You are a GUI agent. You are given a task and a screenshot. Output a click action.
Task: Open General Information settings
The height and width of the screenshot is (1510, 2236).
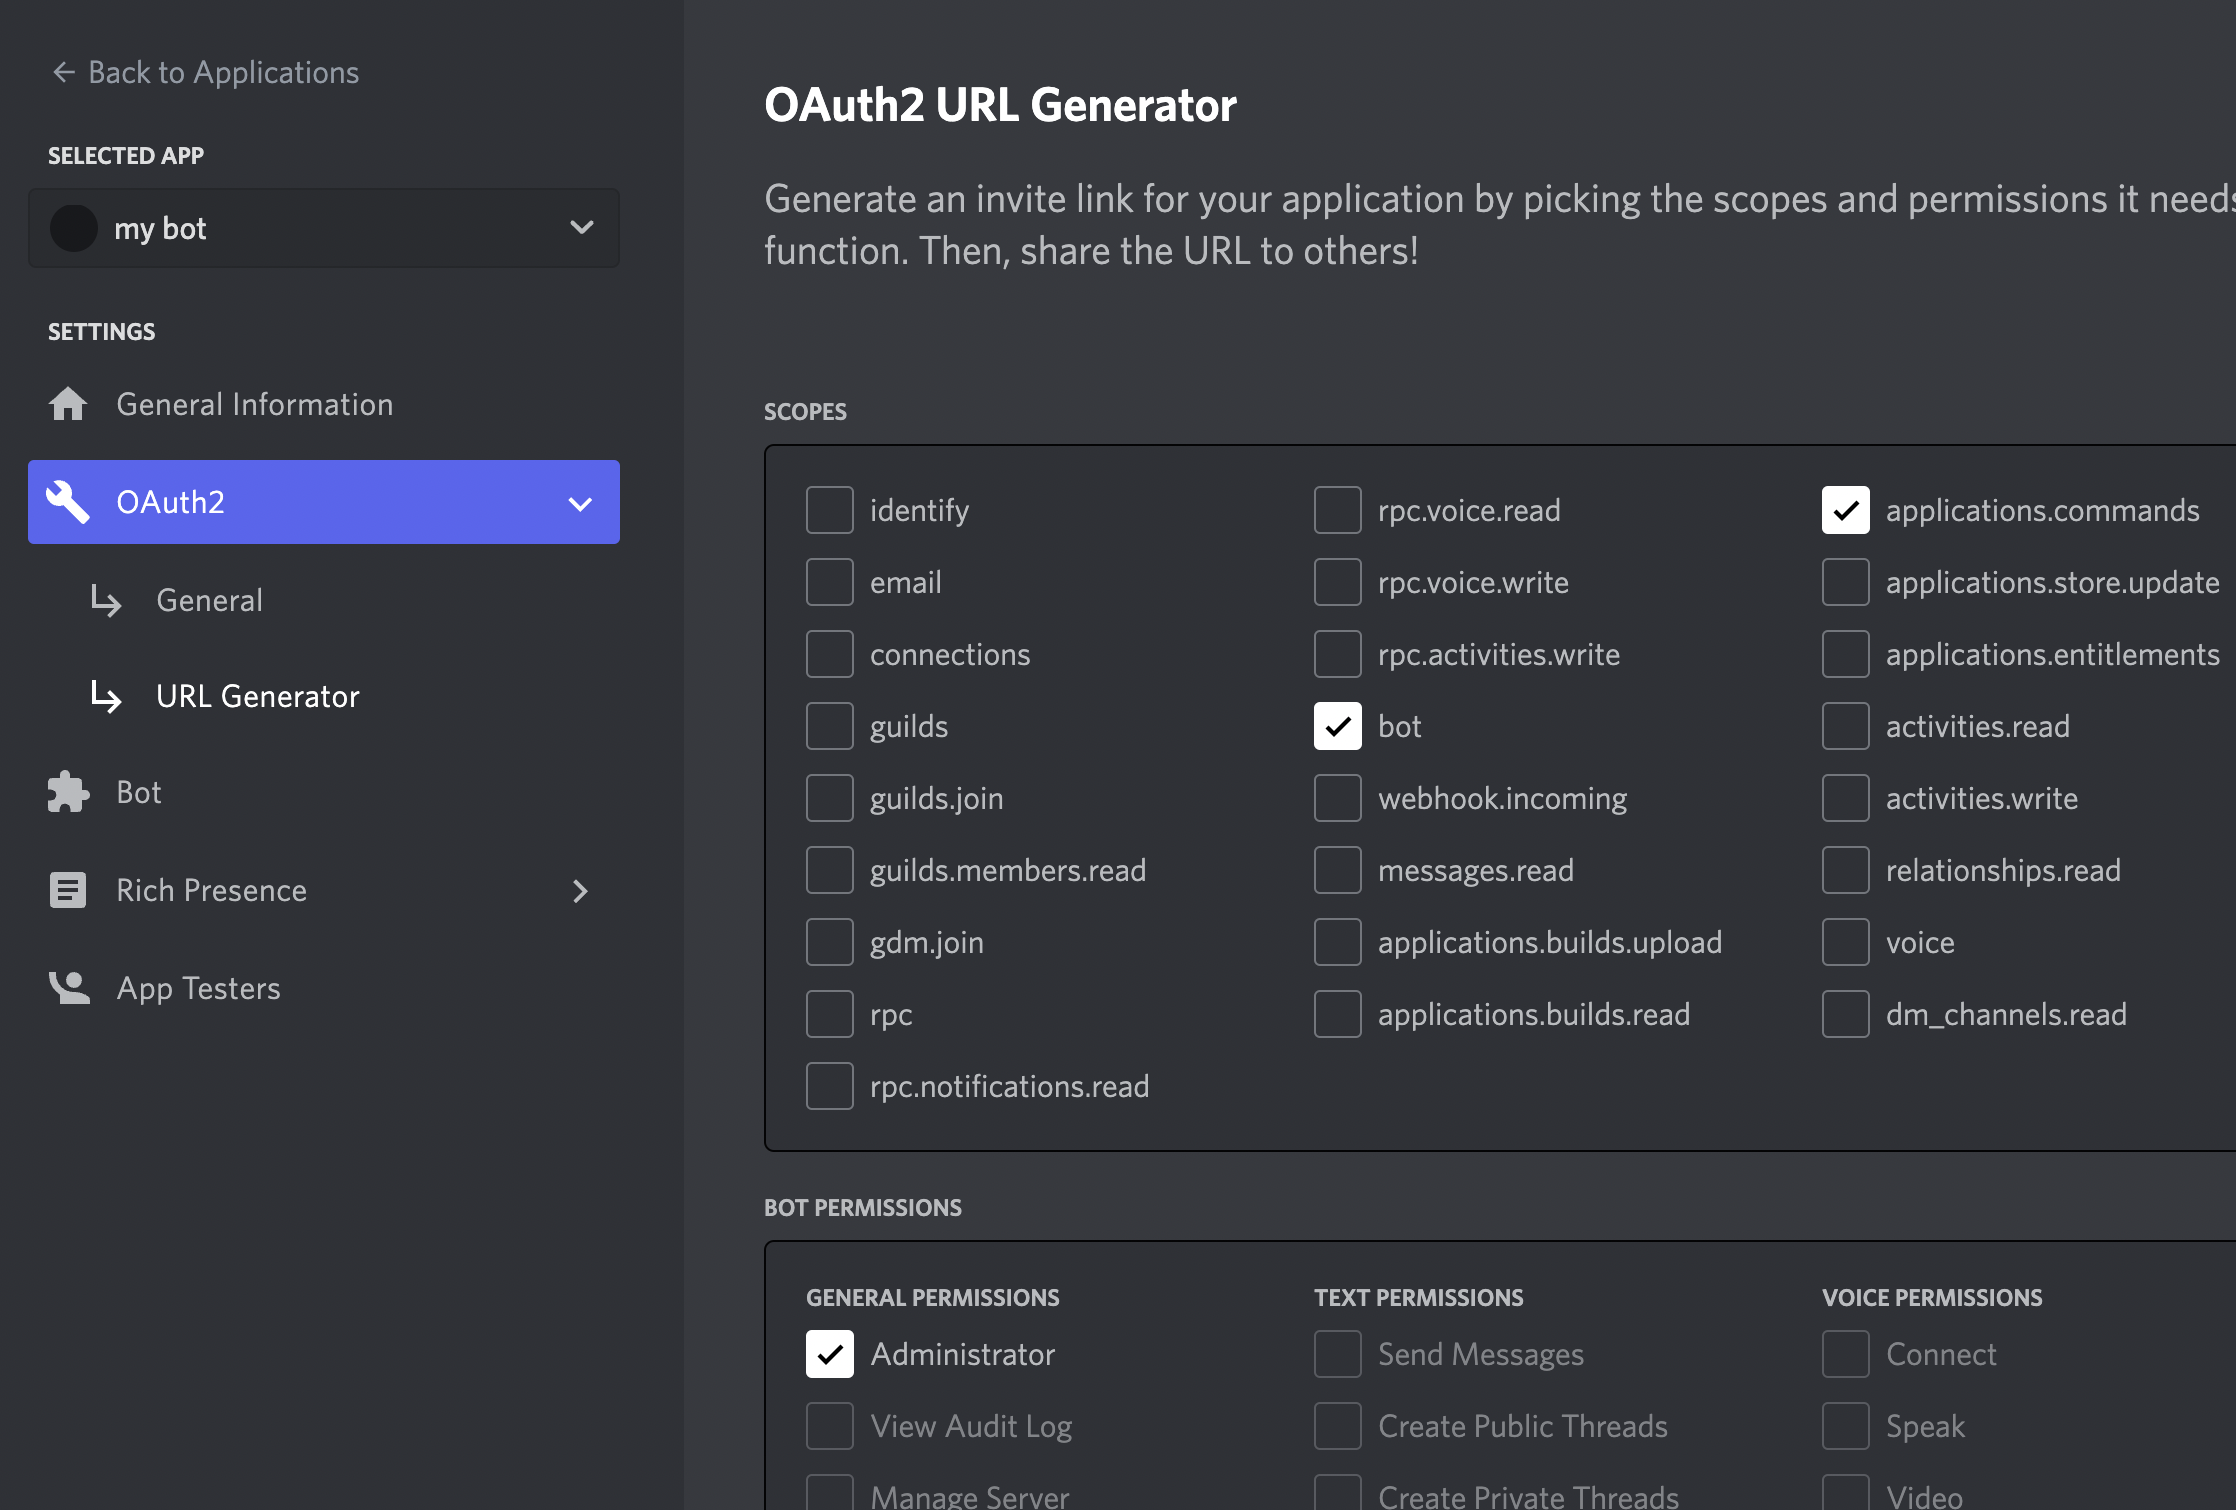254,404
